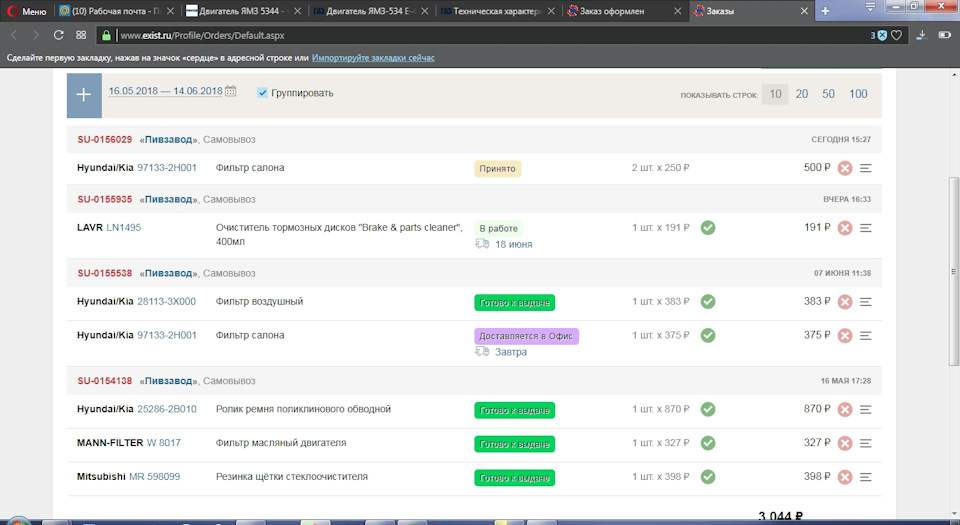Image resolution: width=960 pixels, height=525 pixels.
Task: Open row menu for MANN-FILTER W 8017
Action: pos(865,443)
